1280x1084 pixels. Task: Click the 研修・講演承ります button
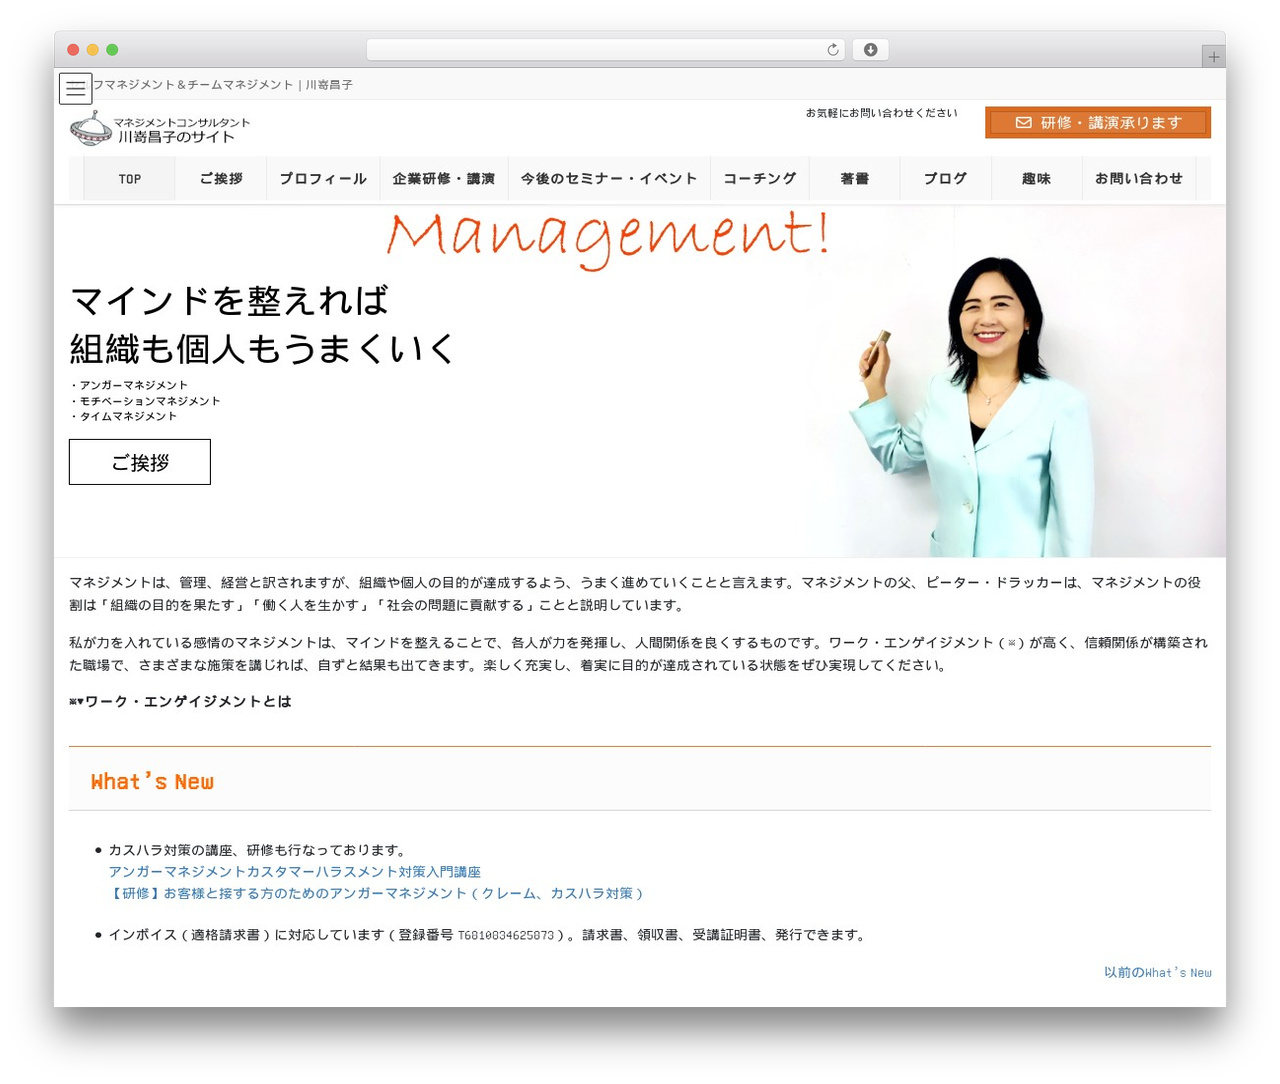pos(1098,123)
